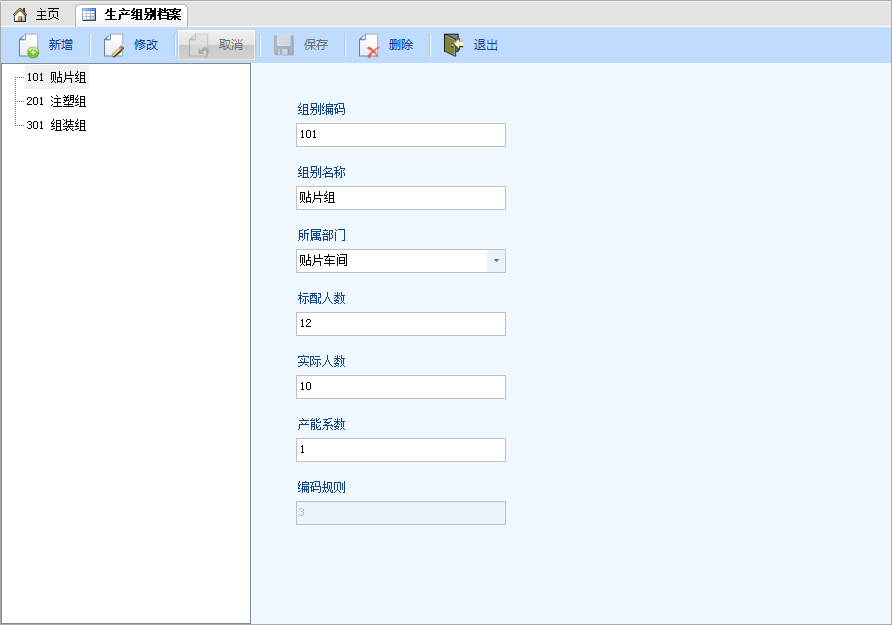
Task: Select tree node 201 注塑组
Action: 56,101
